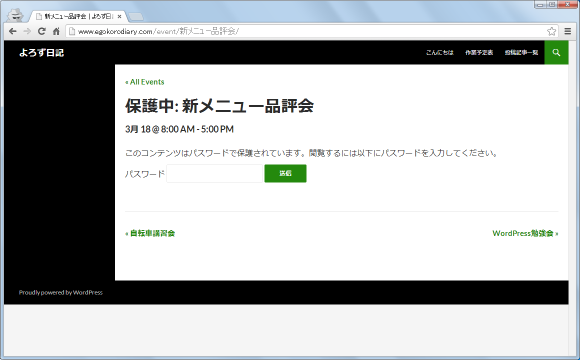Click the browser back arrow
The width and height of the screenshot is (580, 360).
pos(12,31)
